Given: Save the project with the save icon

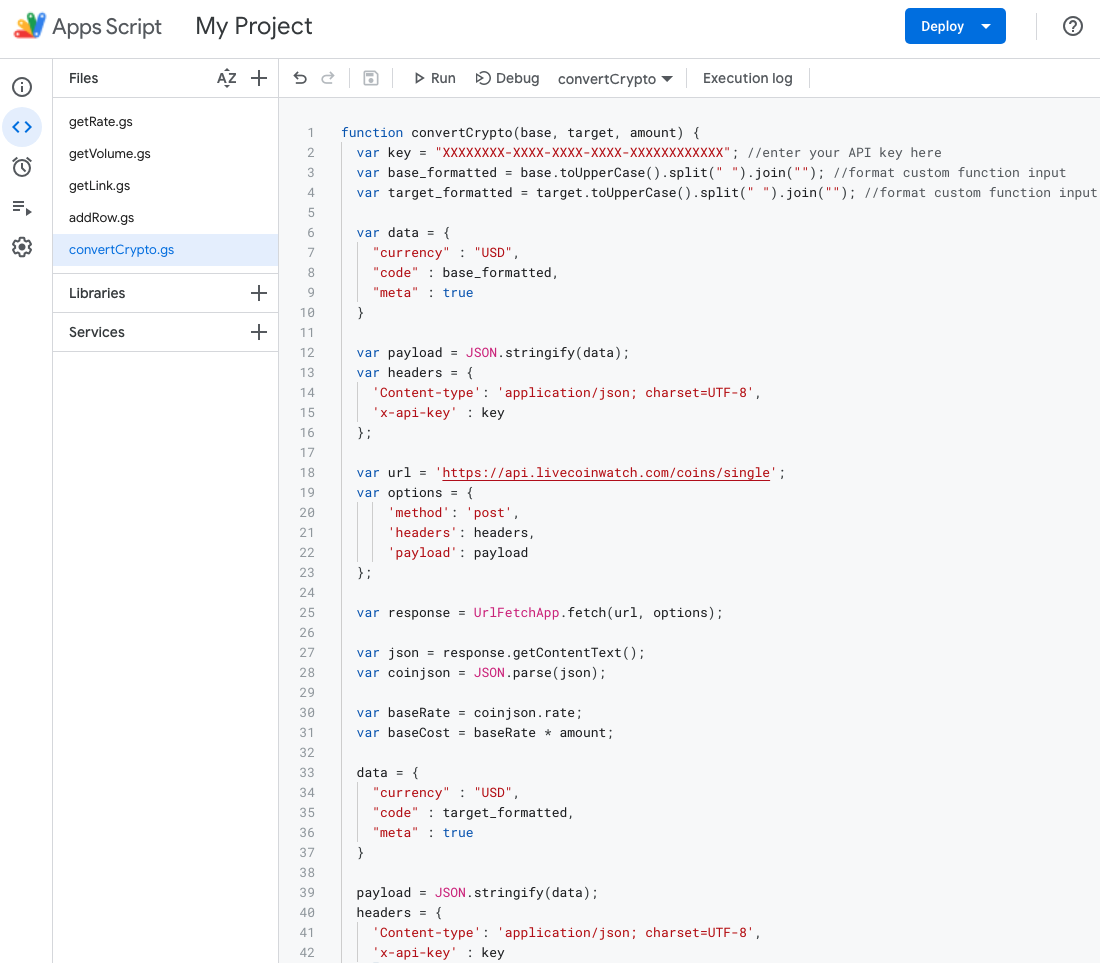Looking at the screenshot, I should [371, 78].
